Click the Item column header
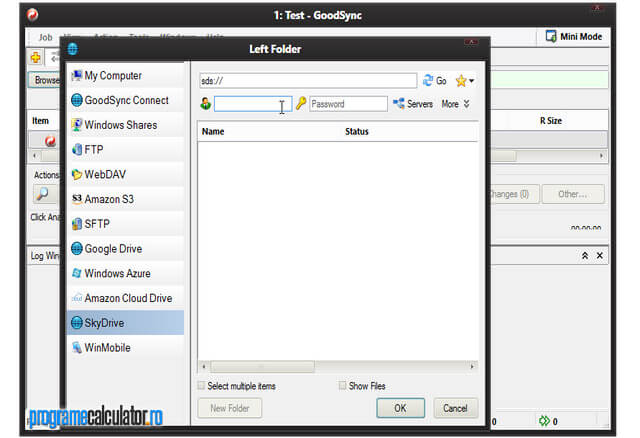The width and height of the screenshot is (640, 438). [40, 121]
